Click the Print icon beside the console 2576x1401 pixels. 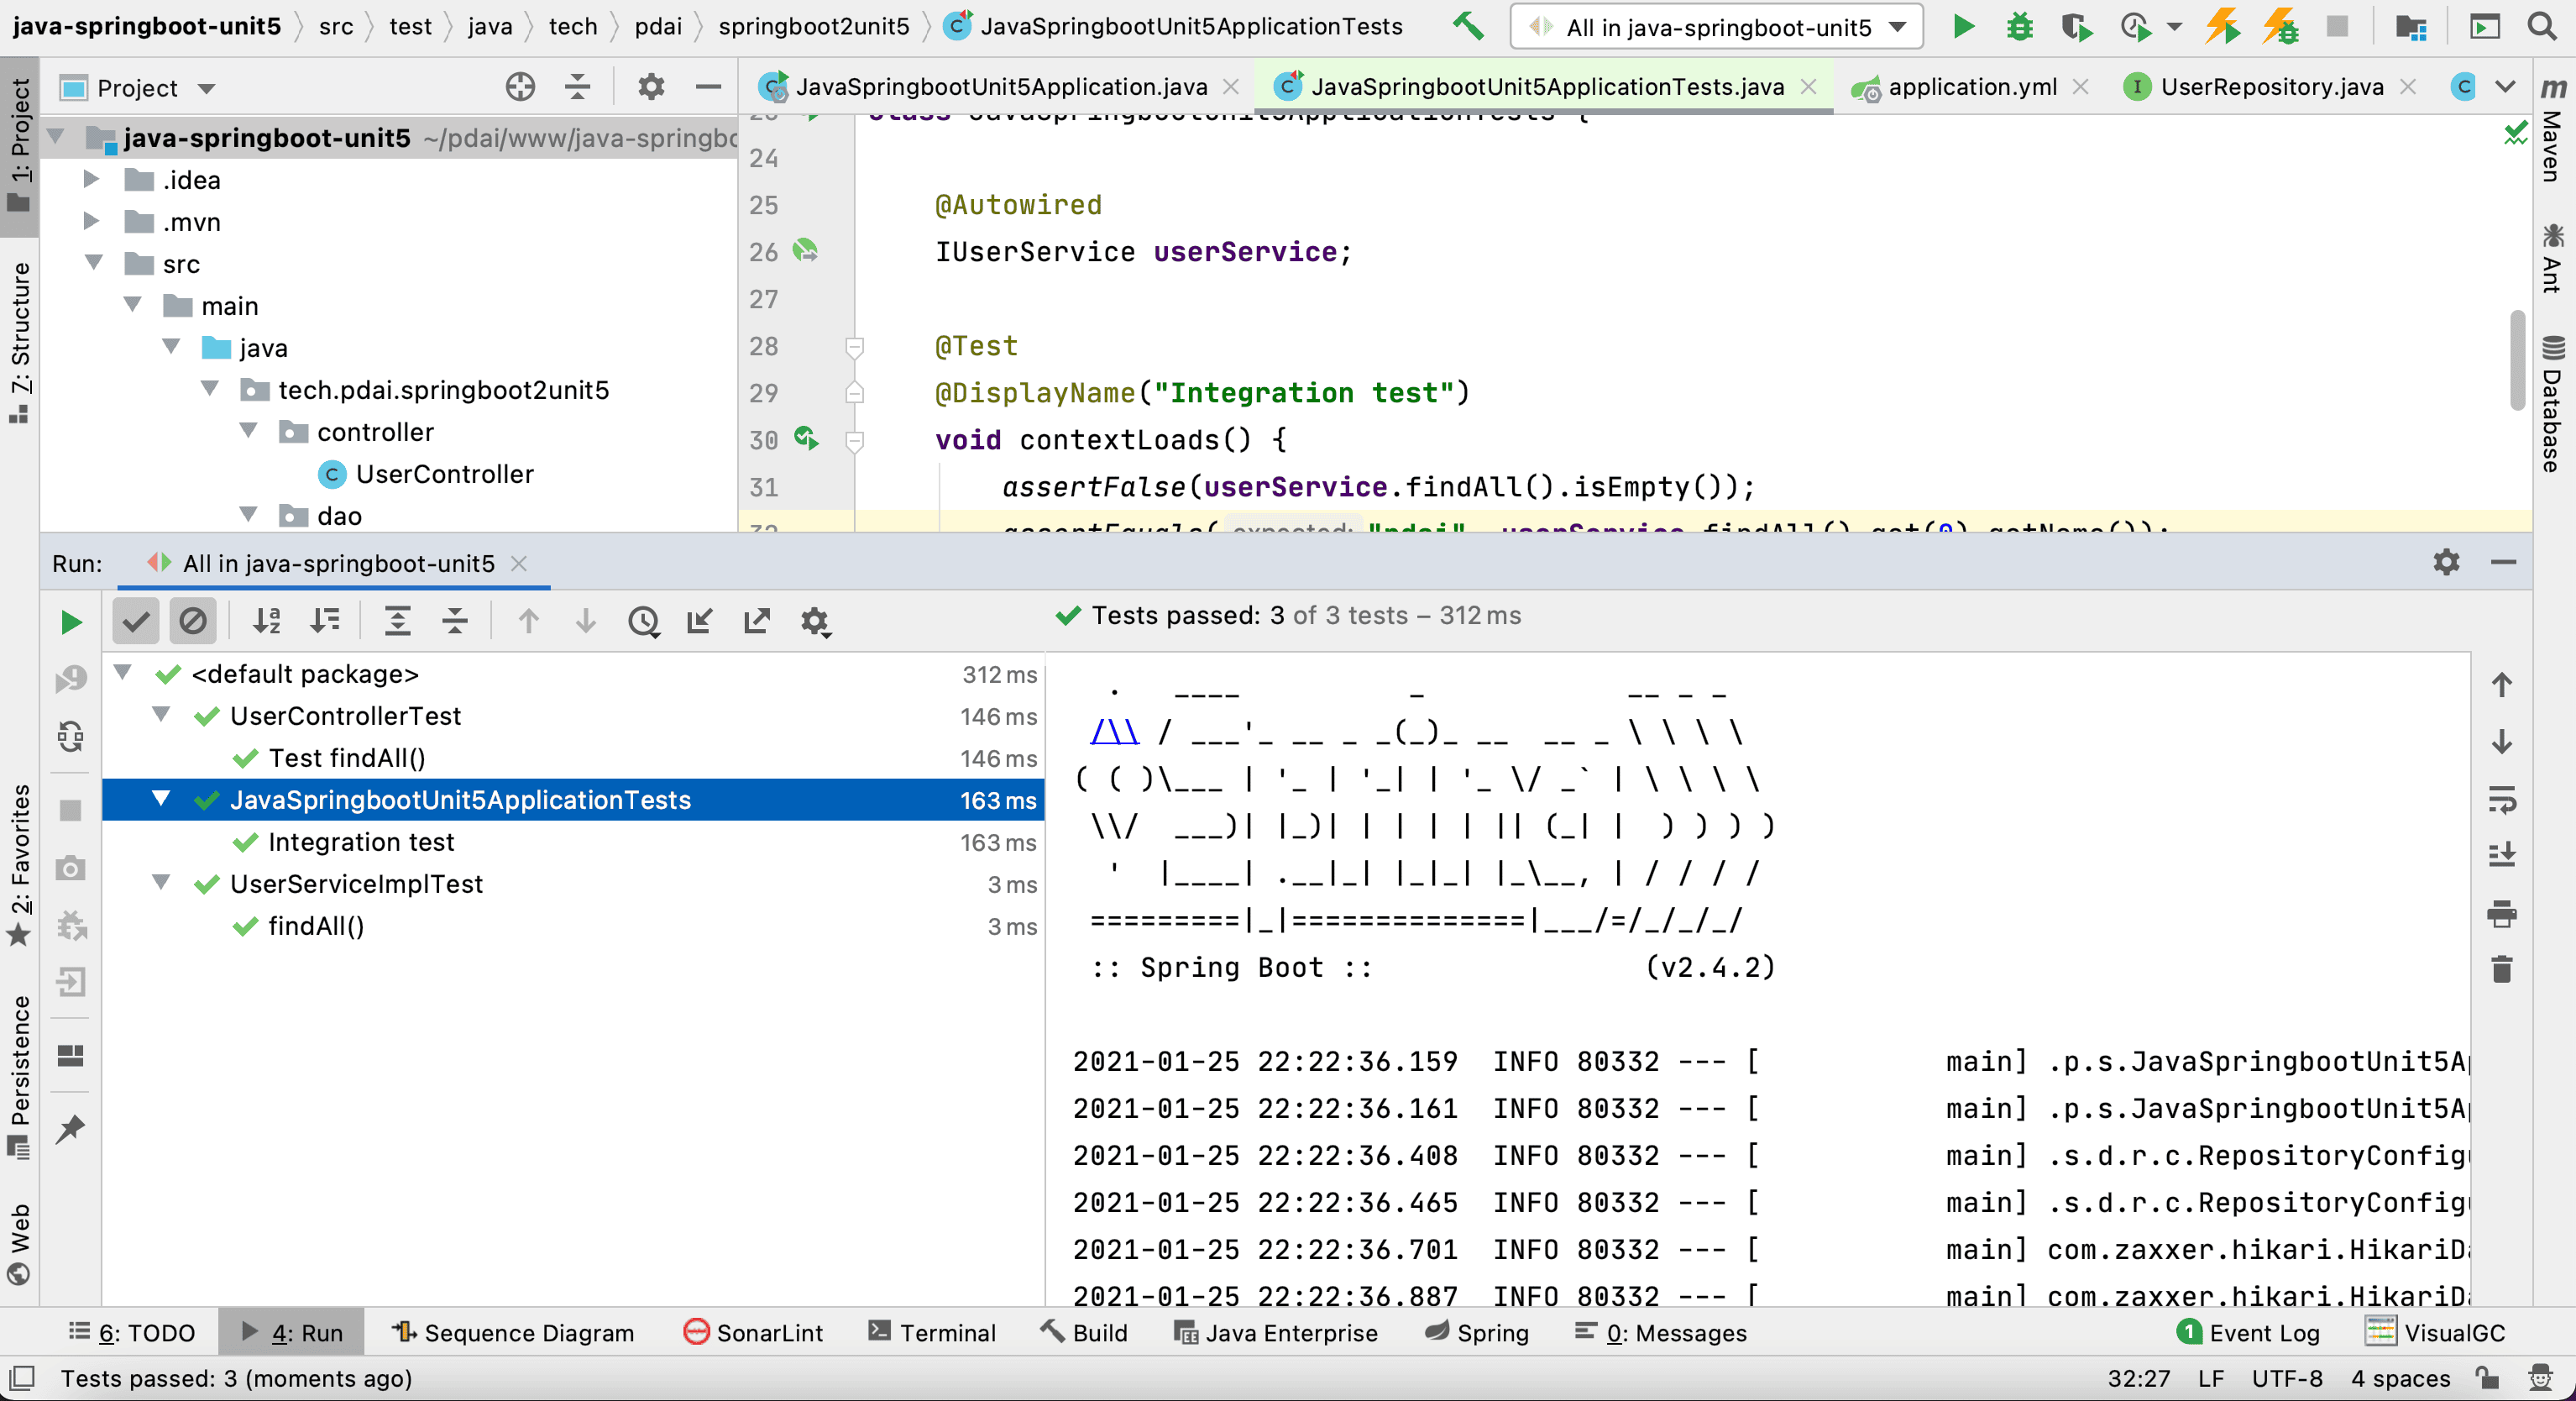tap(2501, 913)
